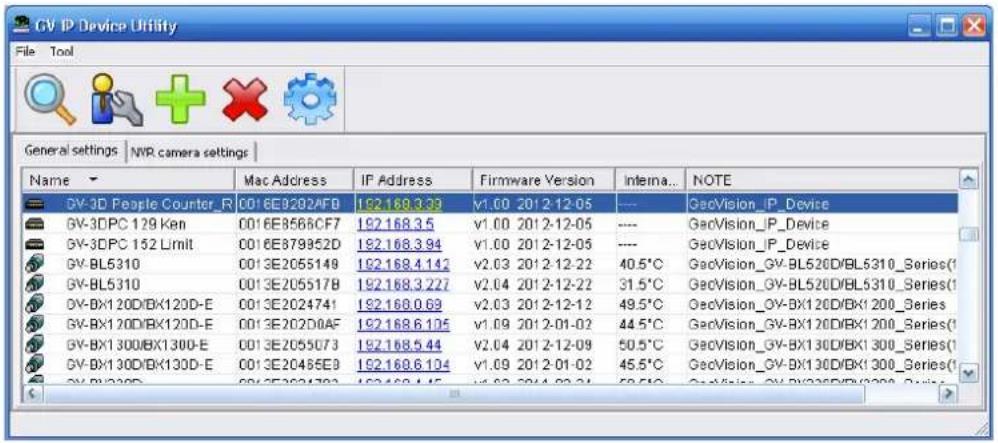The width and height of the screenshot is (998, 443).
Task: Click the horizontal scrollbar right arrow
Action: 949,394
